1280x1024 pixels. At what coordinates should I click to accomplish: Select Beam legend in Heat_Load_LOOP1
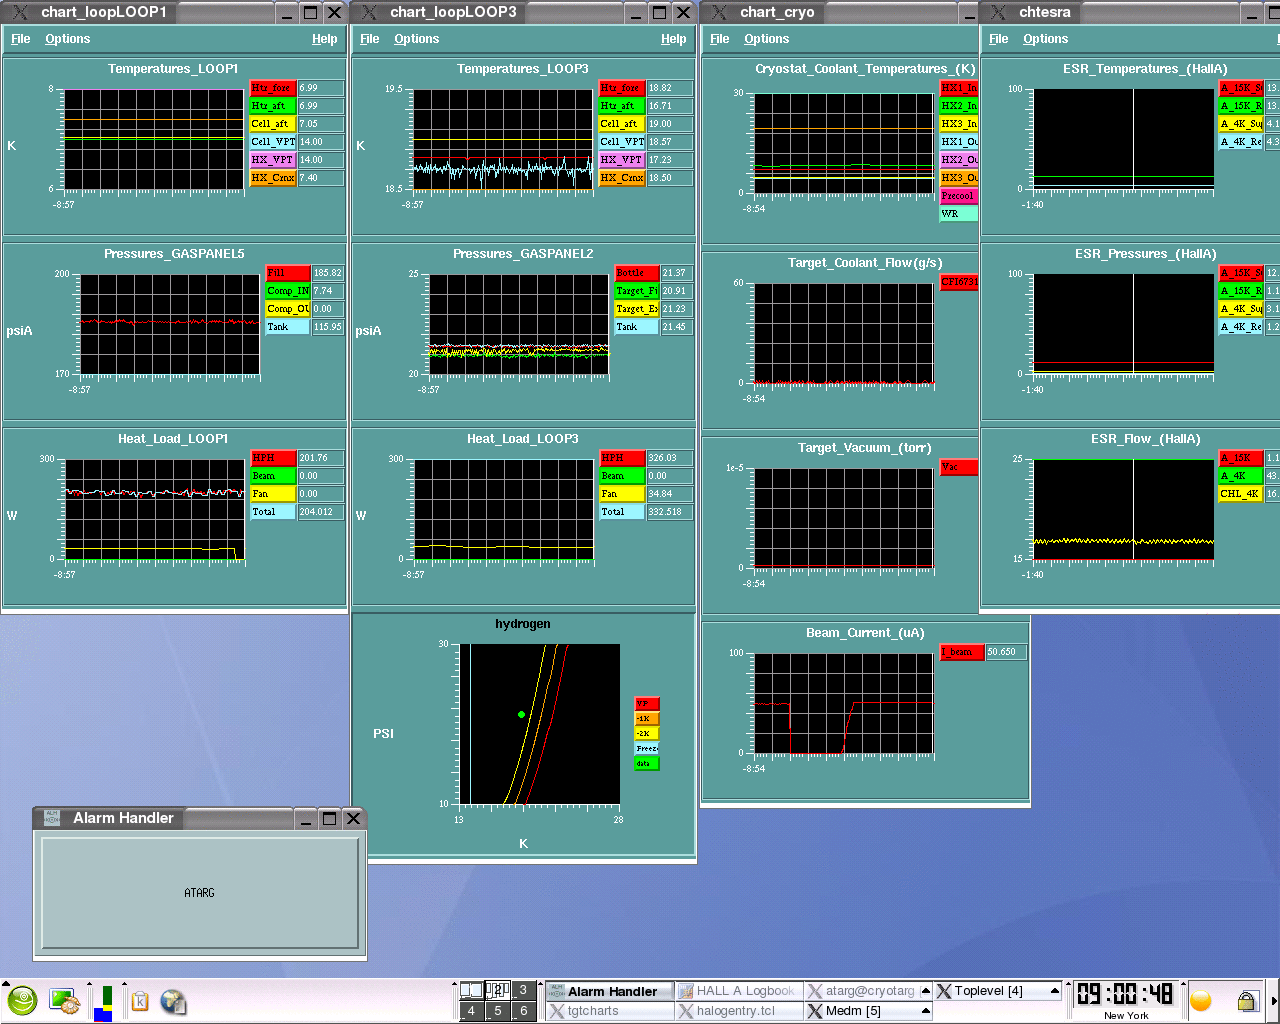pos(273,476)
